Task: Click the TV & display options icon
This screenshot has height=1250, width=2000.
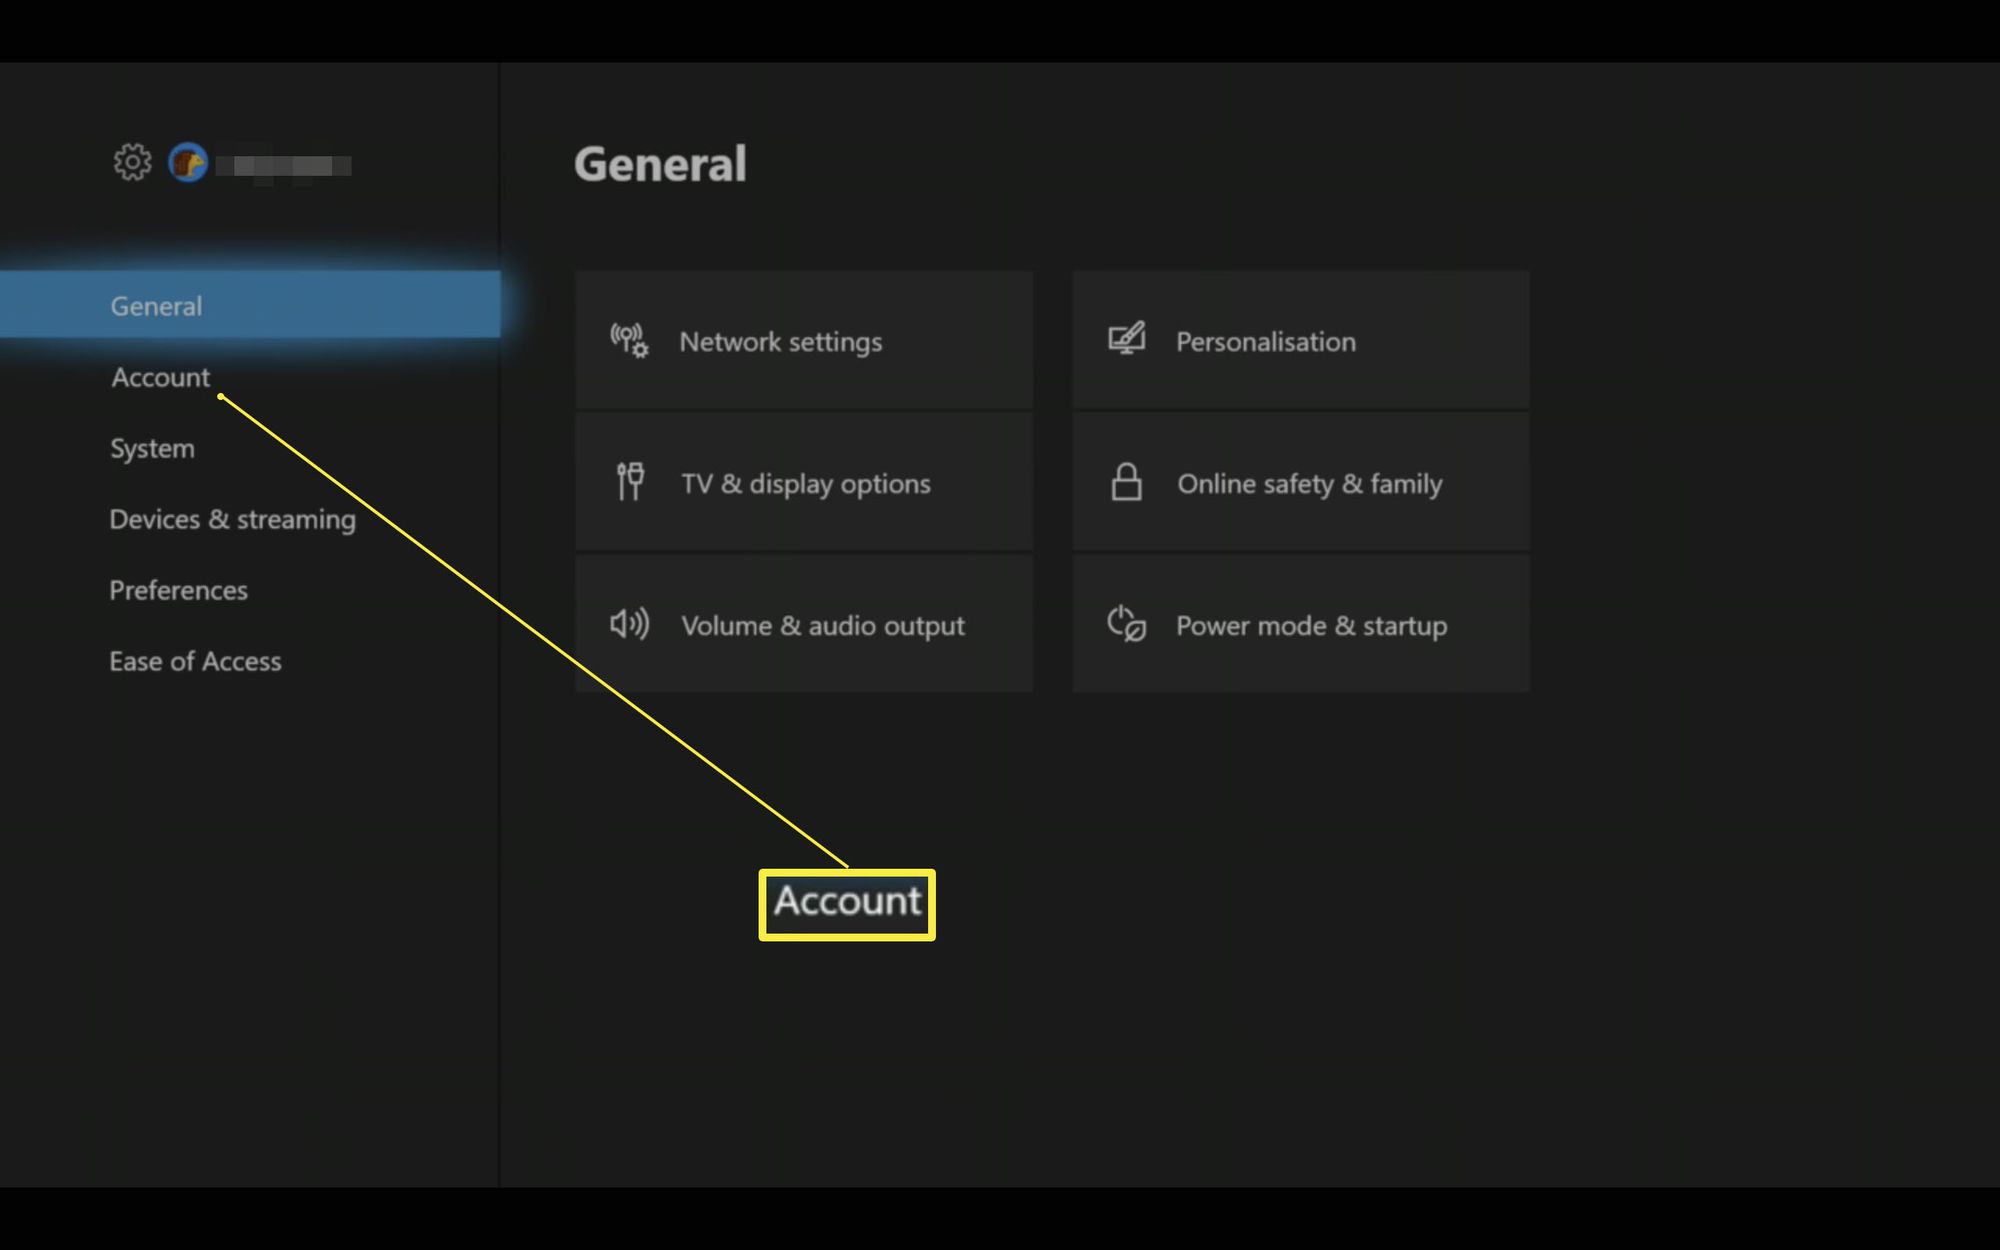Action: 626,482
